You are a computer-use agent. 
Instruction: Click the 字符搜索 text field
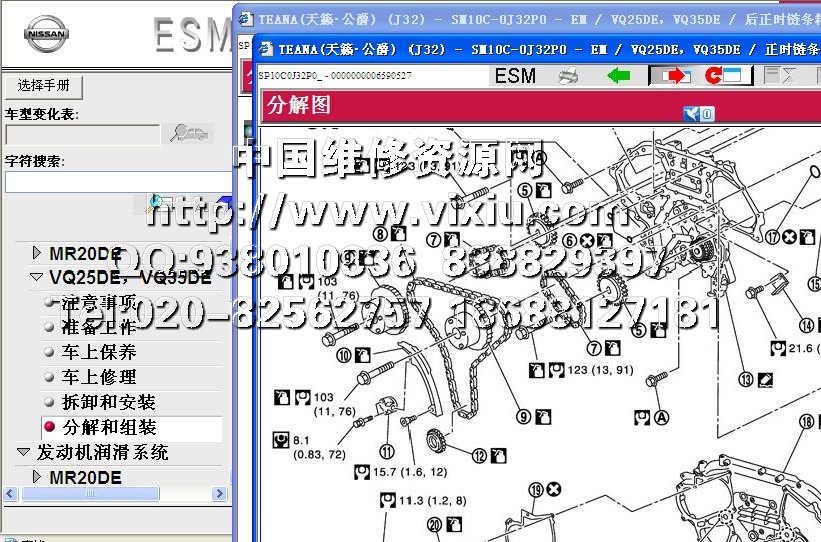pos(118,182)
